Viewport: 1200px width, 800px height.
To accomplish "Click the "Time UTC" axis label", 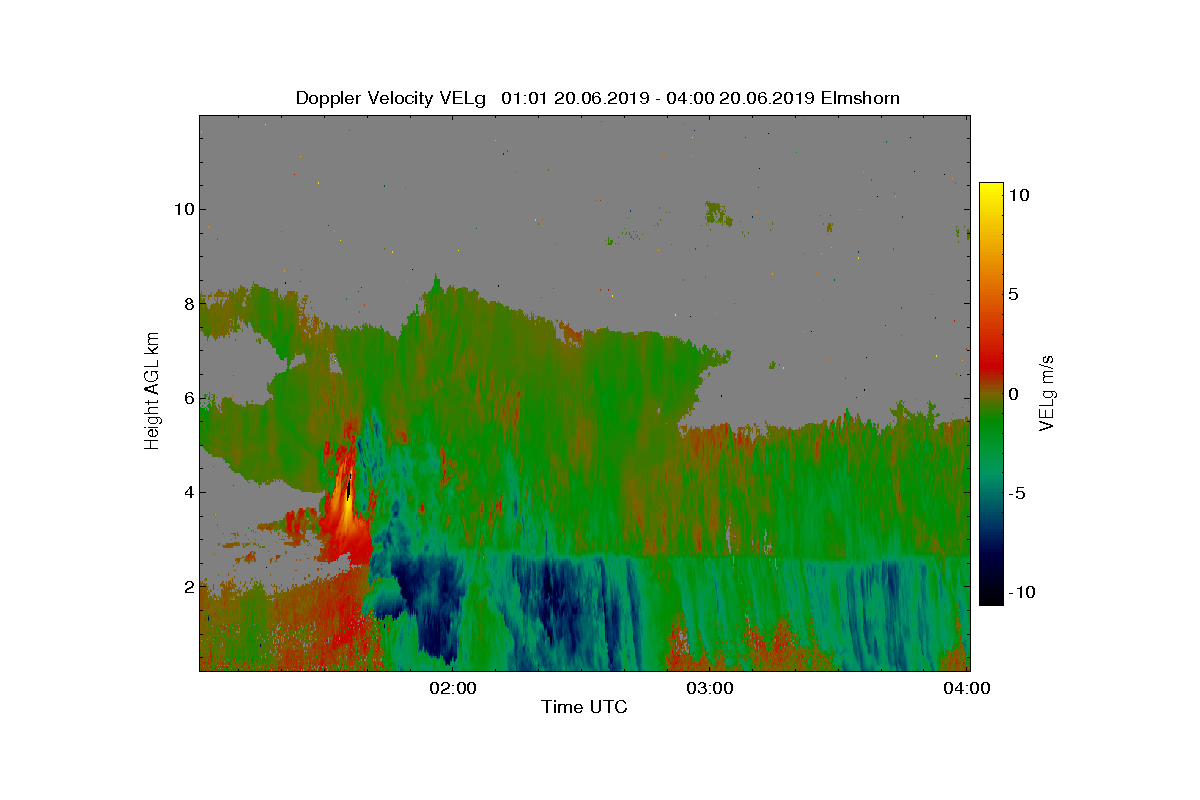I will pyautogui.click(x=584, y=708).
